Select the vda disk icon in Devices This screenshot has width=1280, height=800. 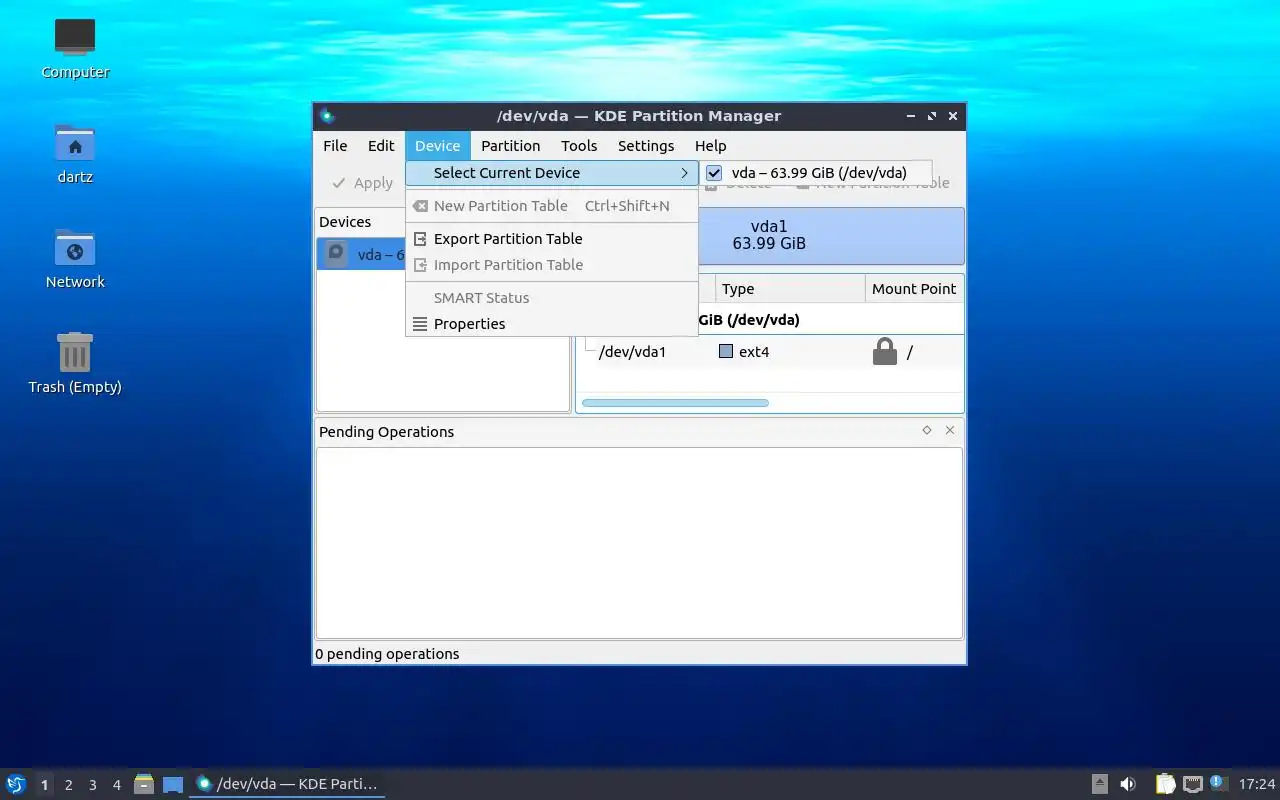[336, 254]
